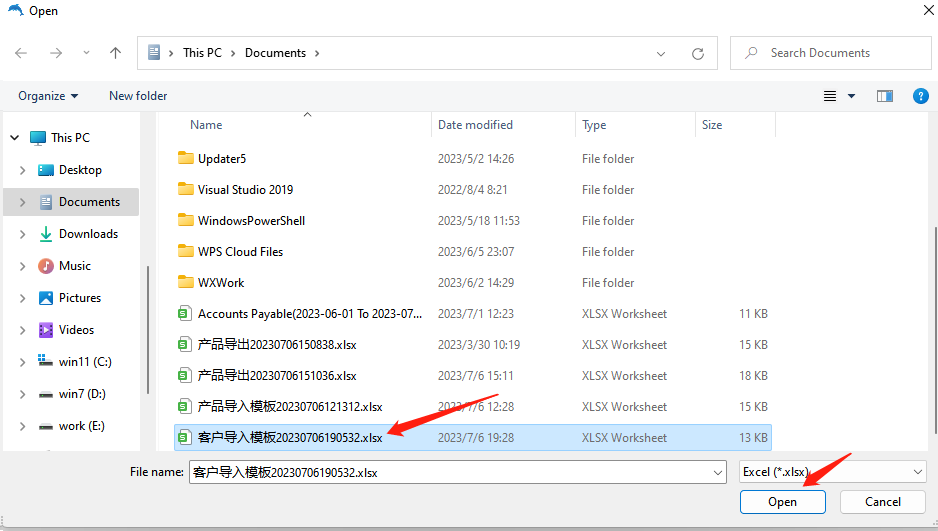Screen dimensions: 938x531
Task: Select the Downloads folder in sidebar
Action: point(88,234)
